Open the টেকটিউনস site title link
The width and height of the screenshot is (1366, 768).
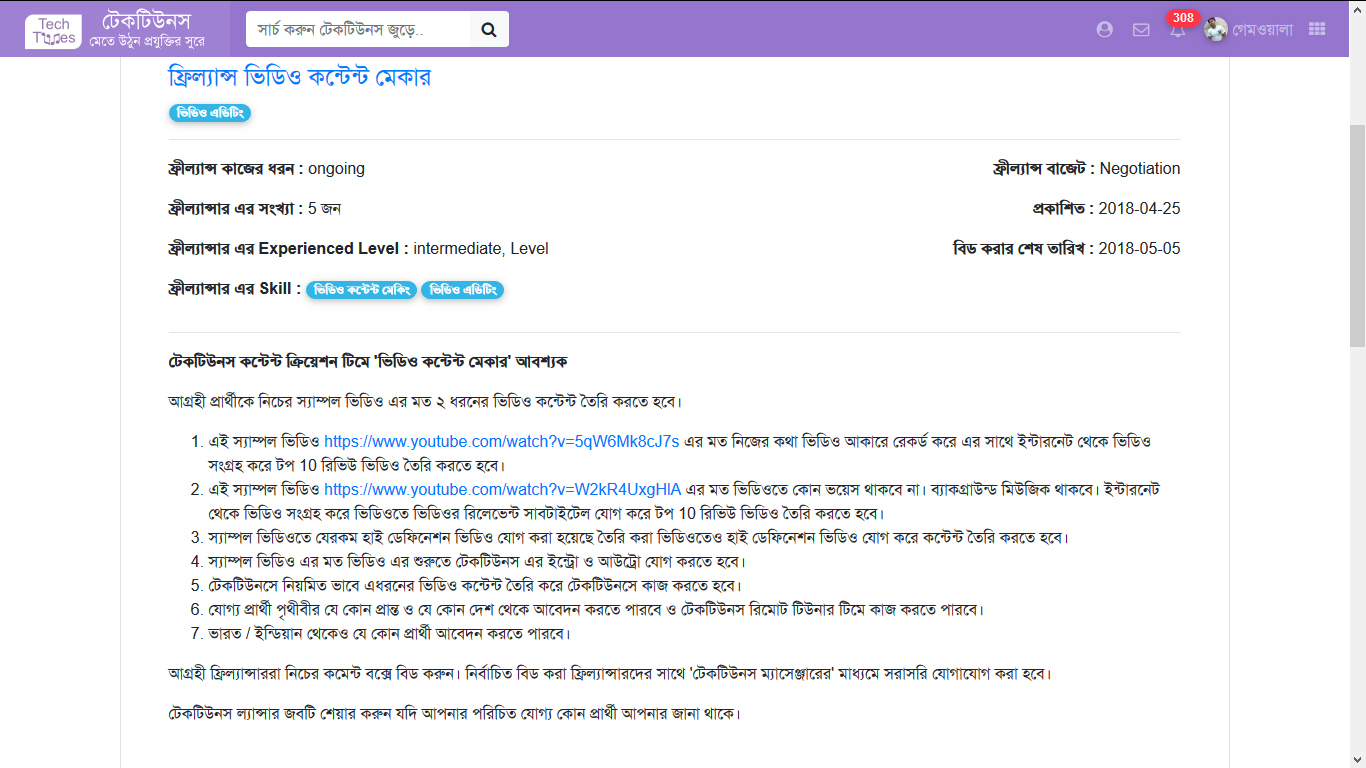[x=147, y=21]
